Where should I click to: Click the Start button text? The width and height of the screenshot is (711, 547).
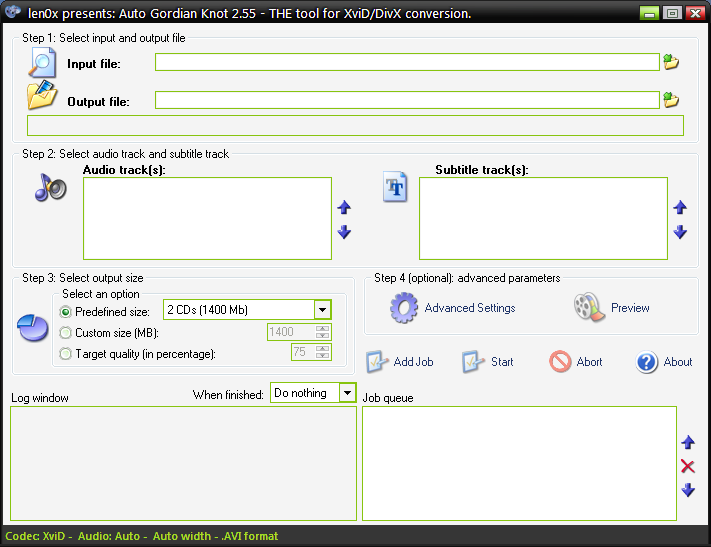point(502,362)
